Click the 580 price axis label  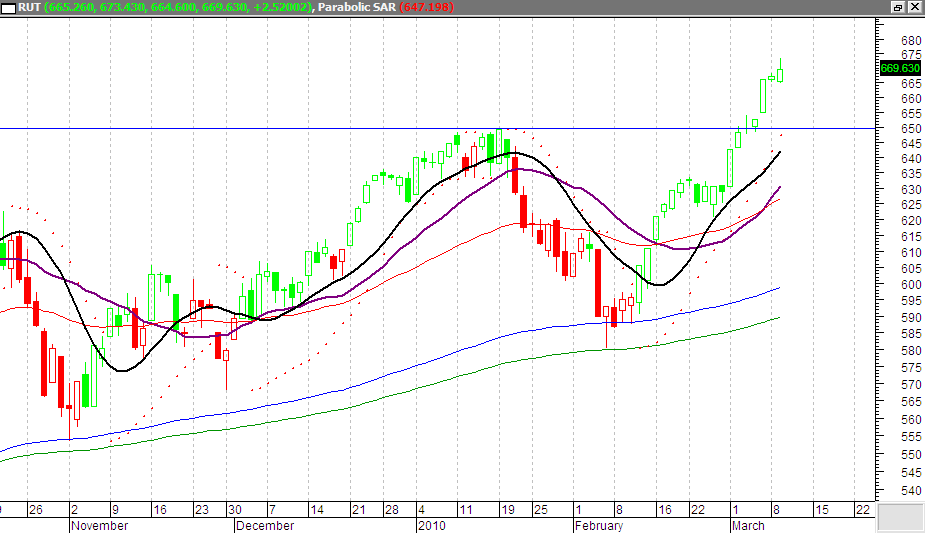click(x=911, y=350)
